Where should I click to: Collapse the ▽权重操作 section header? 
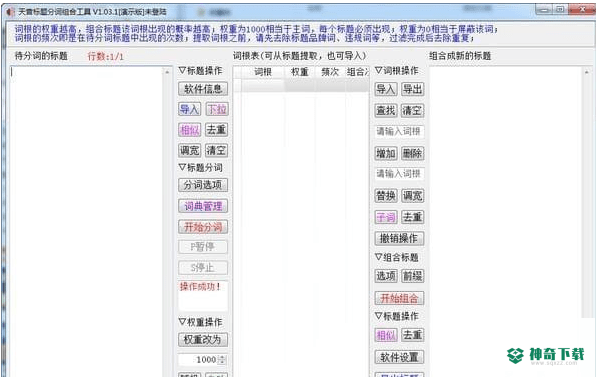(200, 322)
